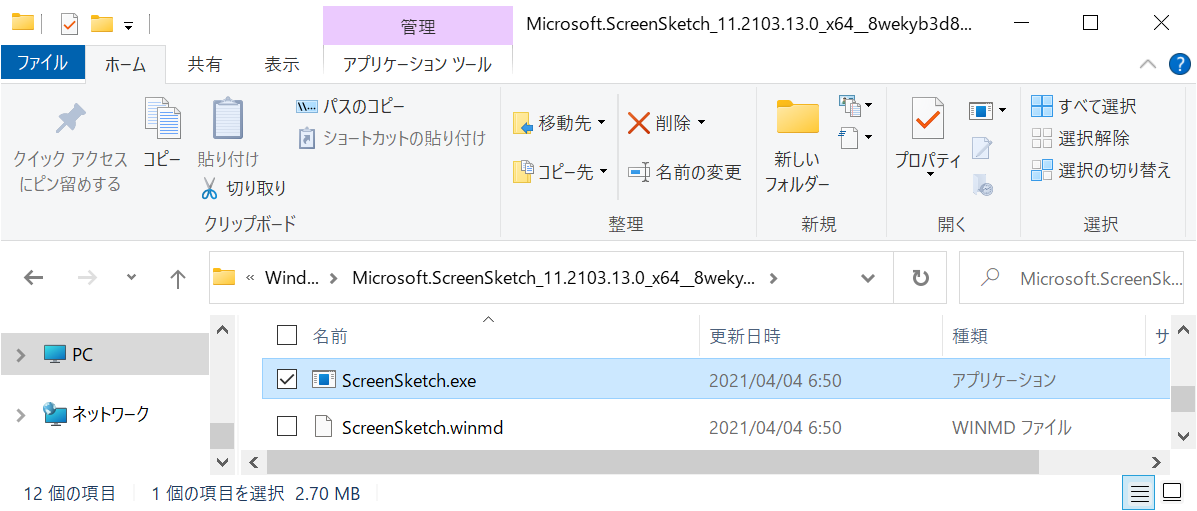Open the 削除 dropdown arrow
Viewport: 1197px width, 511px height.
(701, 123)
